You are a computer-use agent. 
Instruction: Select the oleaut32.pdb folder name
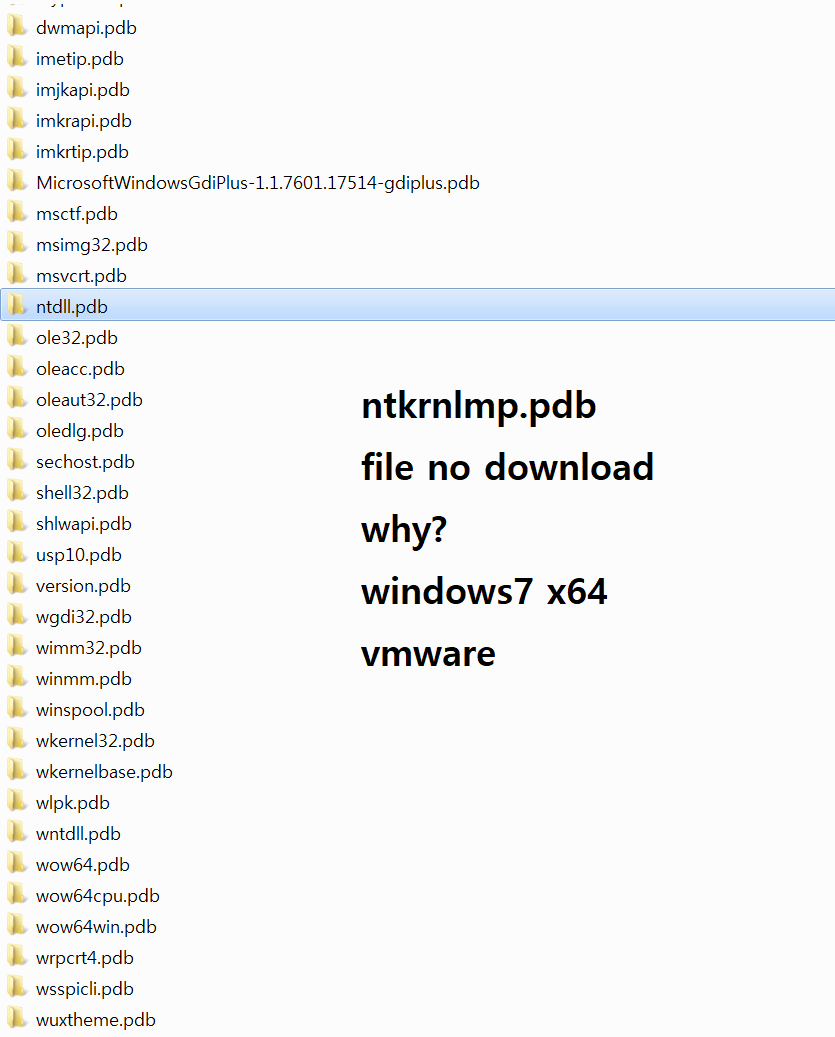tap(89, 400)
